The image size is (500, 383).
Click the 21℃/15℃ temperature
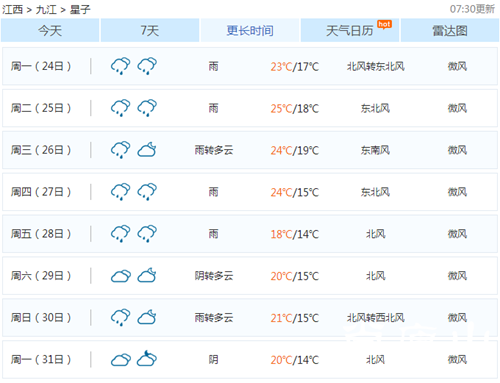295,318
